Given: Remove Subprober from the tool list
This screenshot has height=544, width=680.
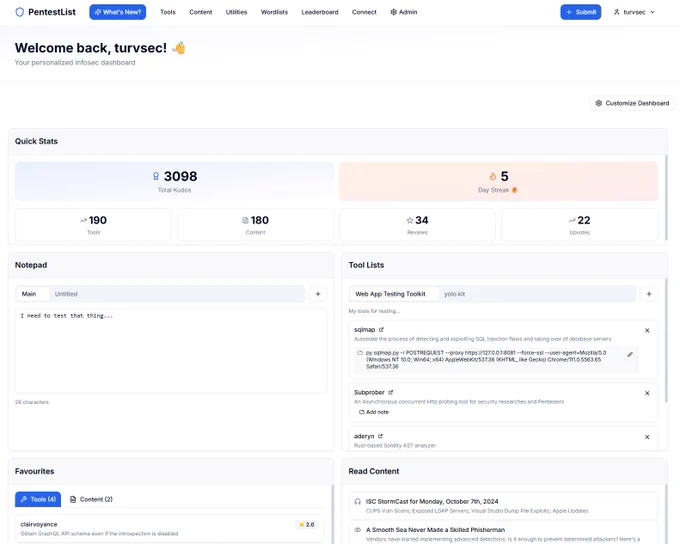Looking at the screenshot, I should coord(647,393).
